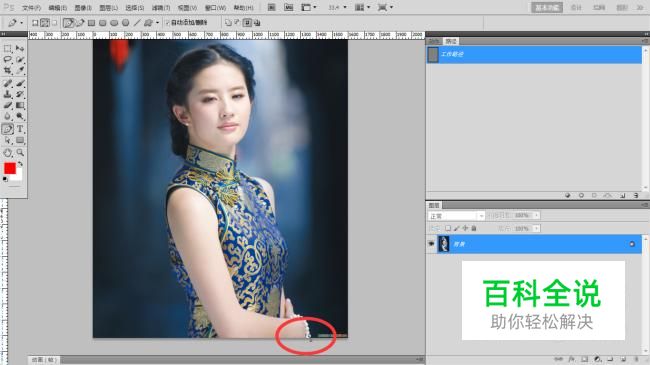Viewport: 650px width, 365px height.
Task: Select the Lasso tool
Action: coord(7,60)
